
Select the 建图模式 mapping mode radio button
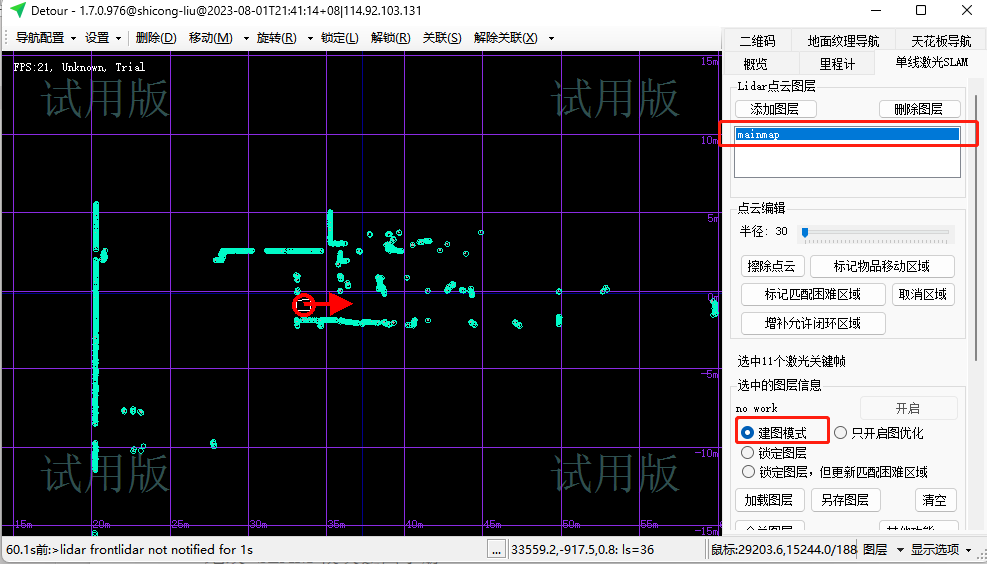748,433
